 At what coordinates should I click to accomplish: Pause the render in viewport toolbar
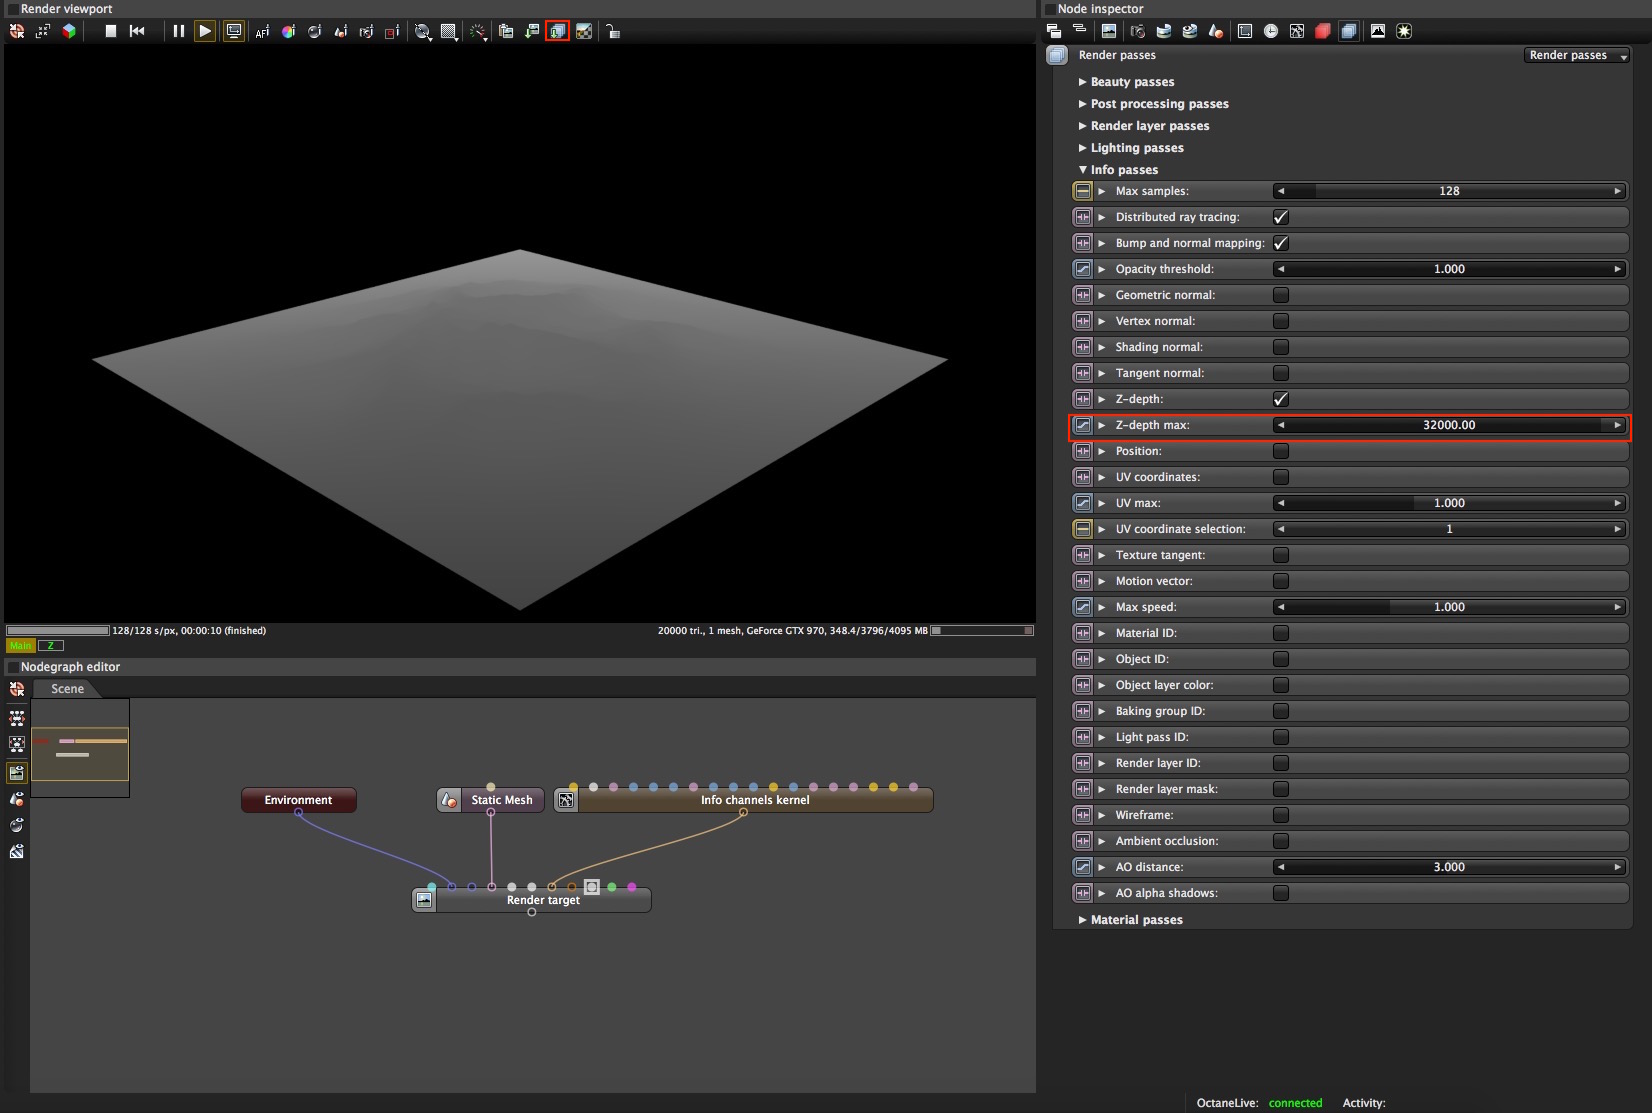click(x=178, y=31)
